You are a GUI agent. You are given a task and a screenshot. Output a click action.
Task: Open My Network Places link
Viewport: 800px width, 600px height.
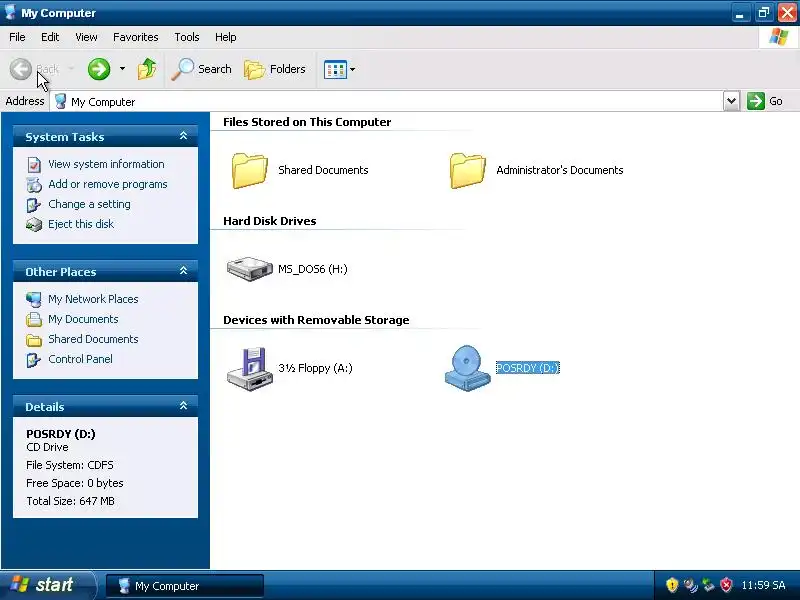click(93, 299)
